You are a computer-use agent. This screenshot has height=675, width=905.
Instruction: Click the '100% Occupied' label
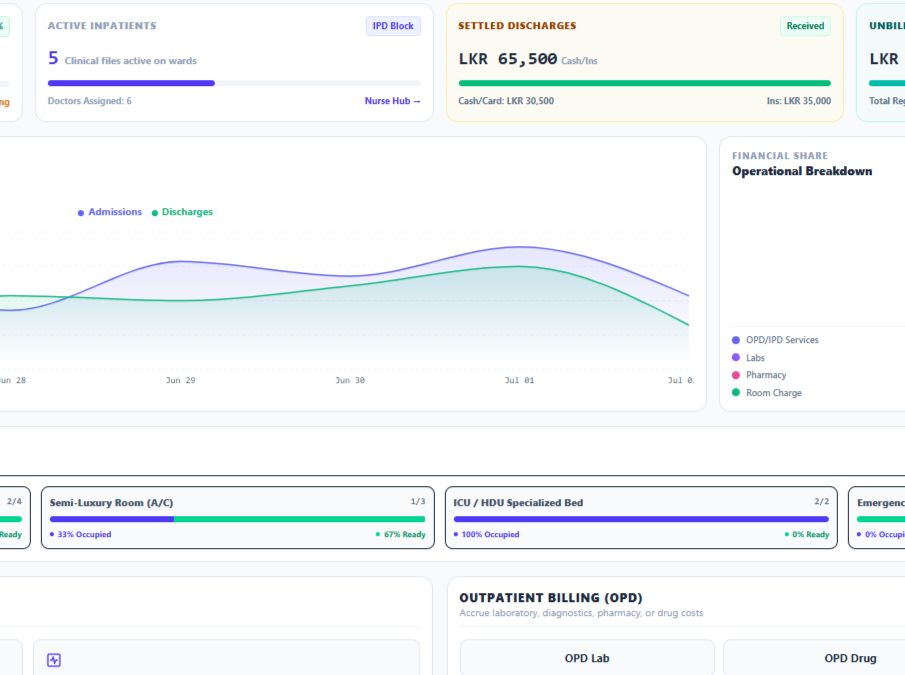487,534
